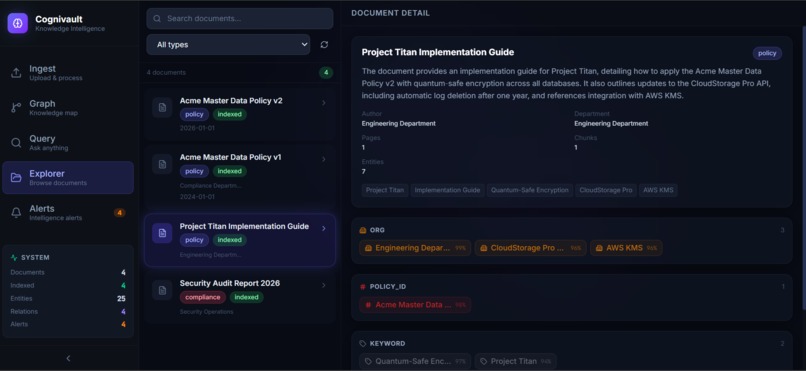Click the Ingest upload icon
Screen dimensions: 806x371
(x=16, y=73)
